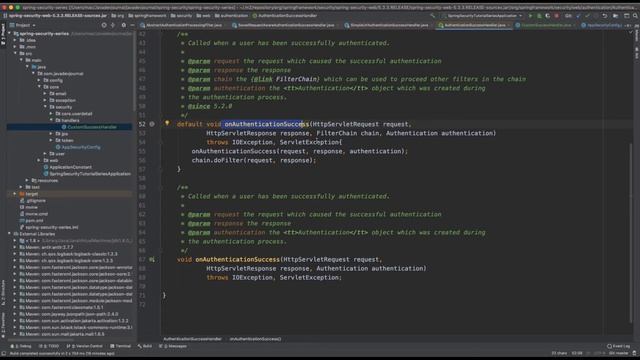Click highlighted onAuthenticationSuccess method name
This screenshot has height=360, width=640.
pos(267,124)
